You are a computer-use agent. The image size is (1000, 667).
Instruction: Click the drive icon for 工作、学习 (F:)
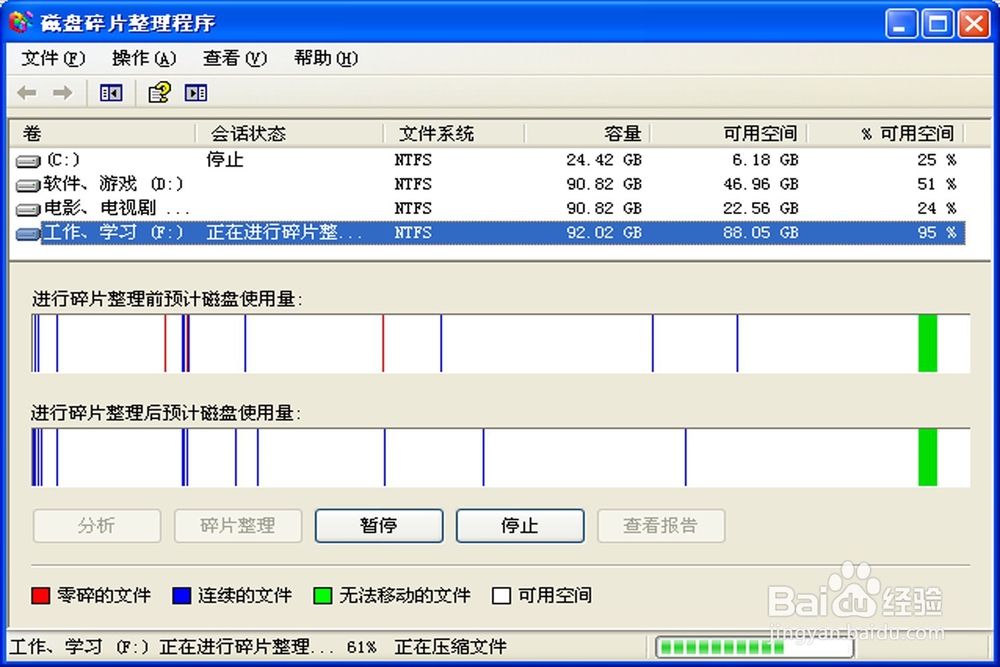[25, 232]
